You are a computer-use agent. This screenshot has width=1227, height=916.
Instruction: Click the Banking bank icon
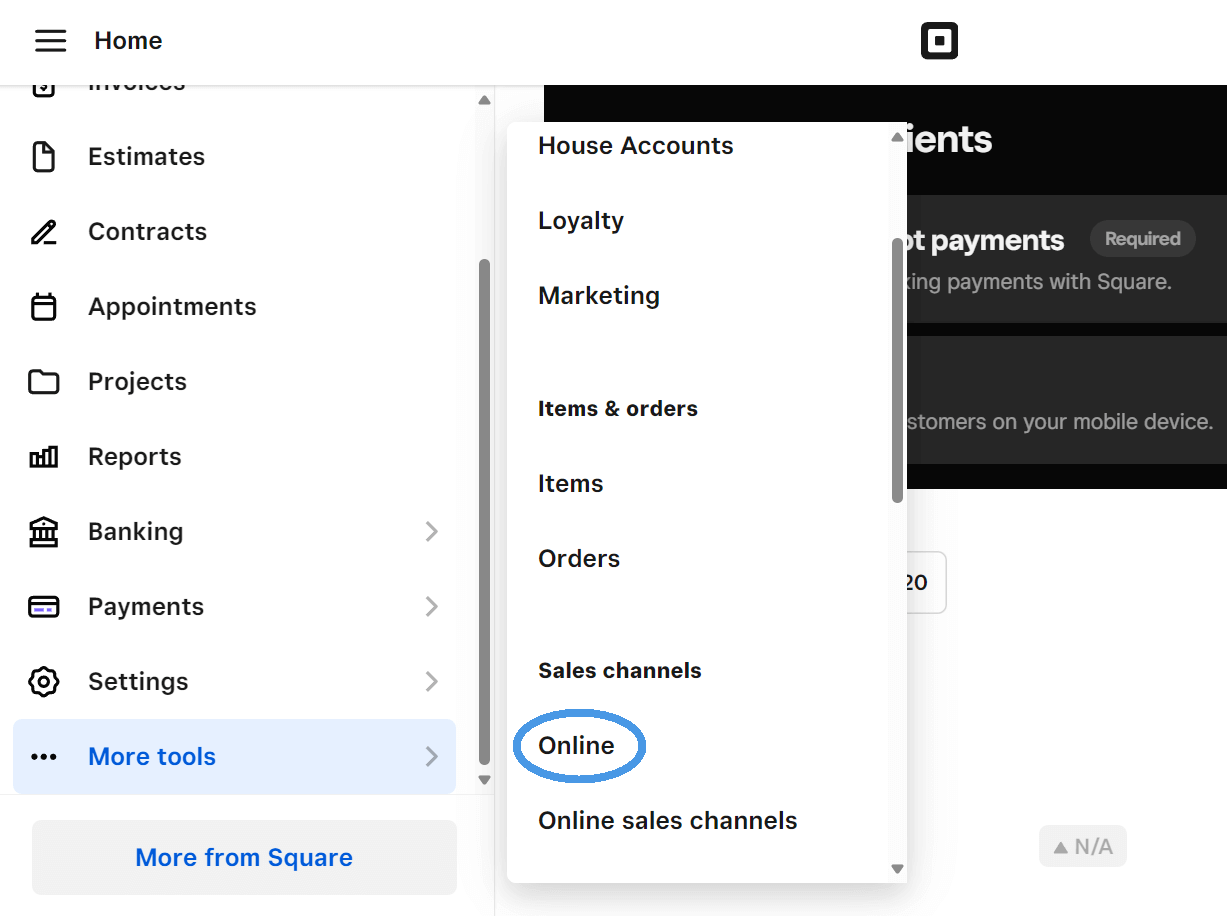tap(44, 531)
